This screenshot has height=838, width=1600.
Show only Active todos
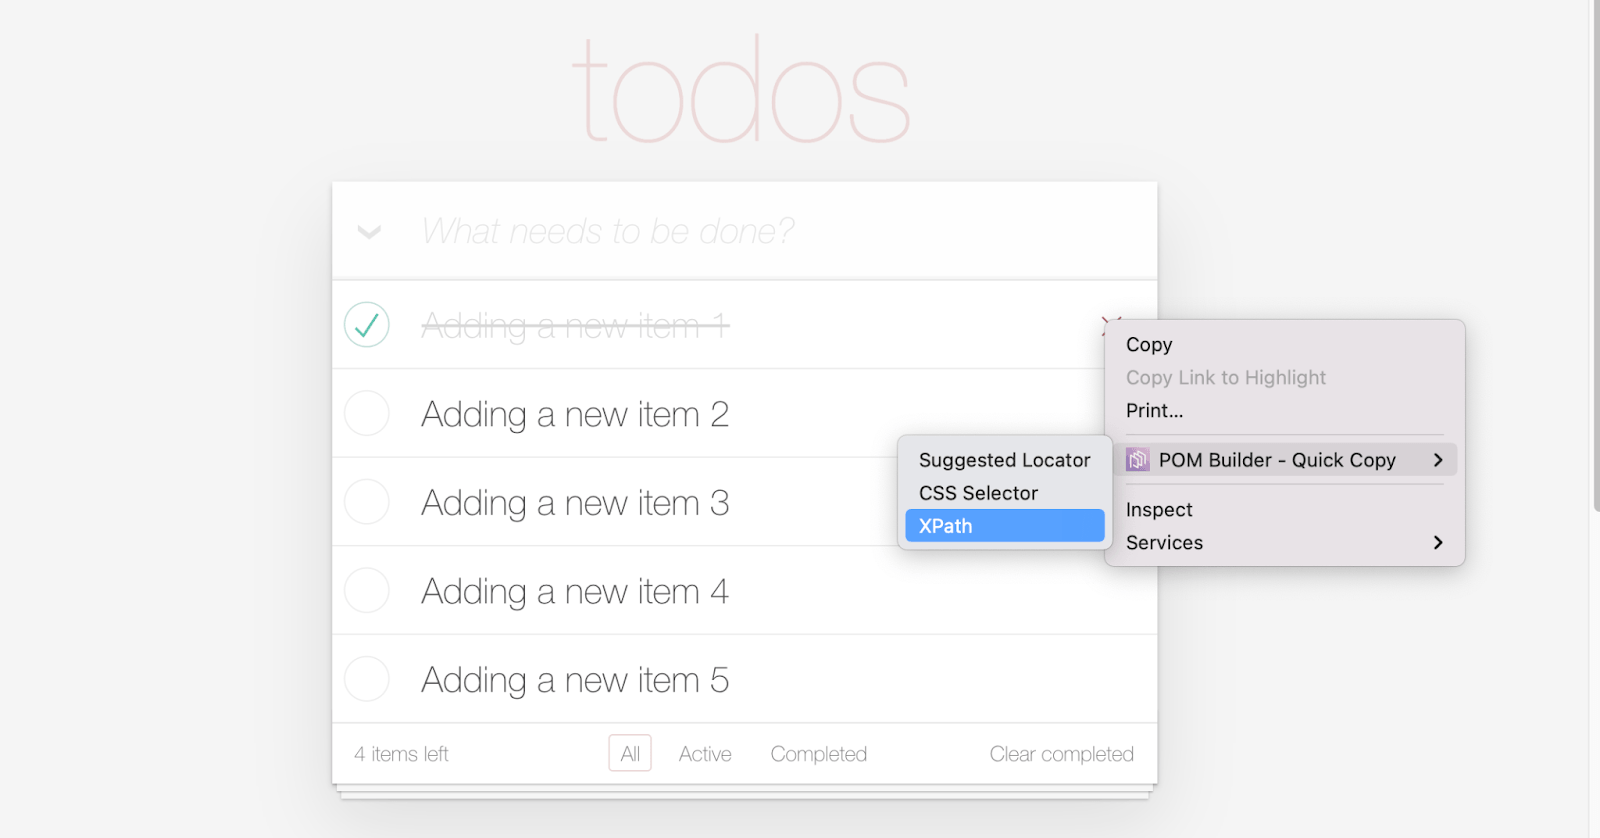[705, 754]
